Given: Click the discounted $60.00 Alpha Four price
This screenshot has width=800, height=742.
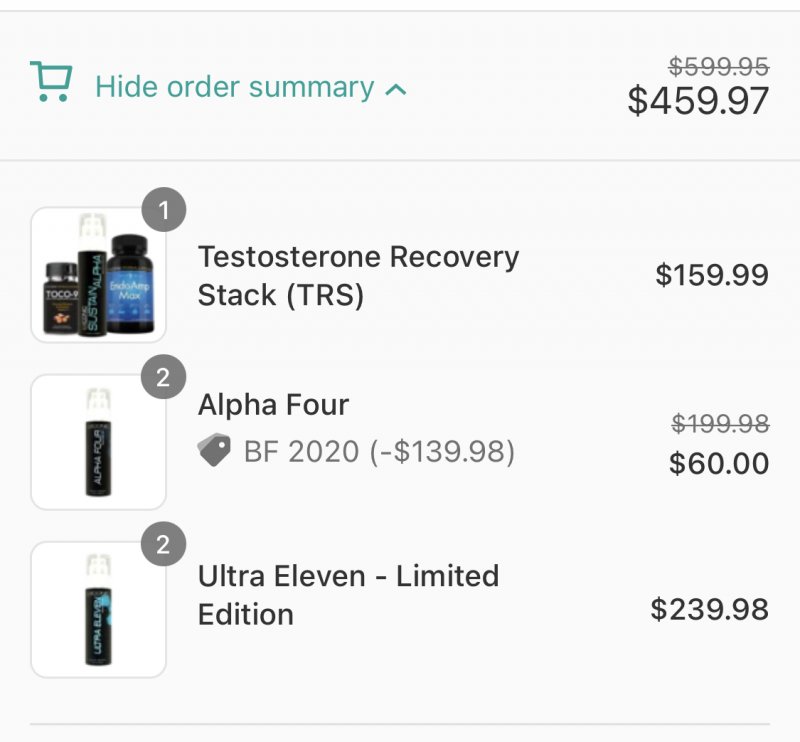Looking at the screenshot, I should coord(719,463).
